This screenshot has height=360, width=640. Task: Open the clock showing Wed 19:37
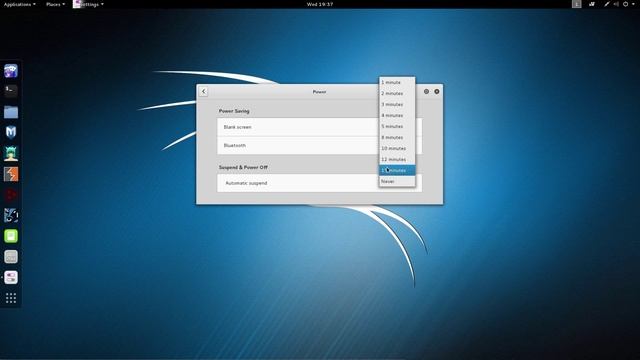pyautogui.click(x=320, y=4)
